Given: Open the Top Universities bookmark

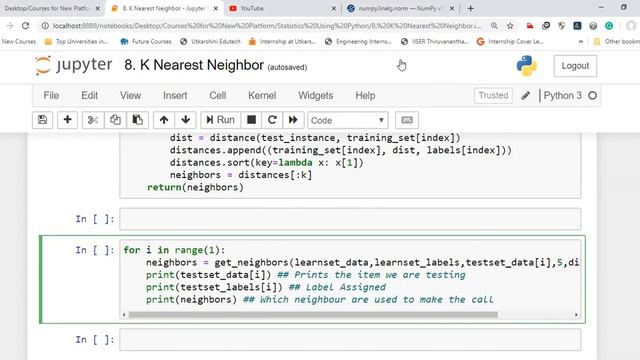Looking at the screenshot, I should pos(77,41).
